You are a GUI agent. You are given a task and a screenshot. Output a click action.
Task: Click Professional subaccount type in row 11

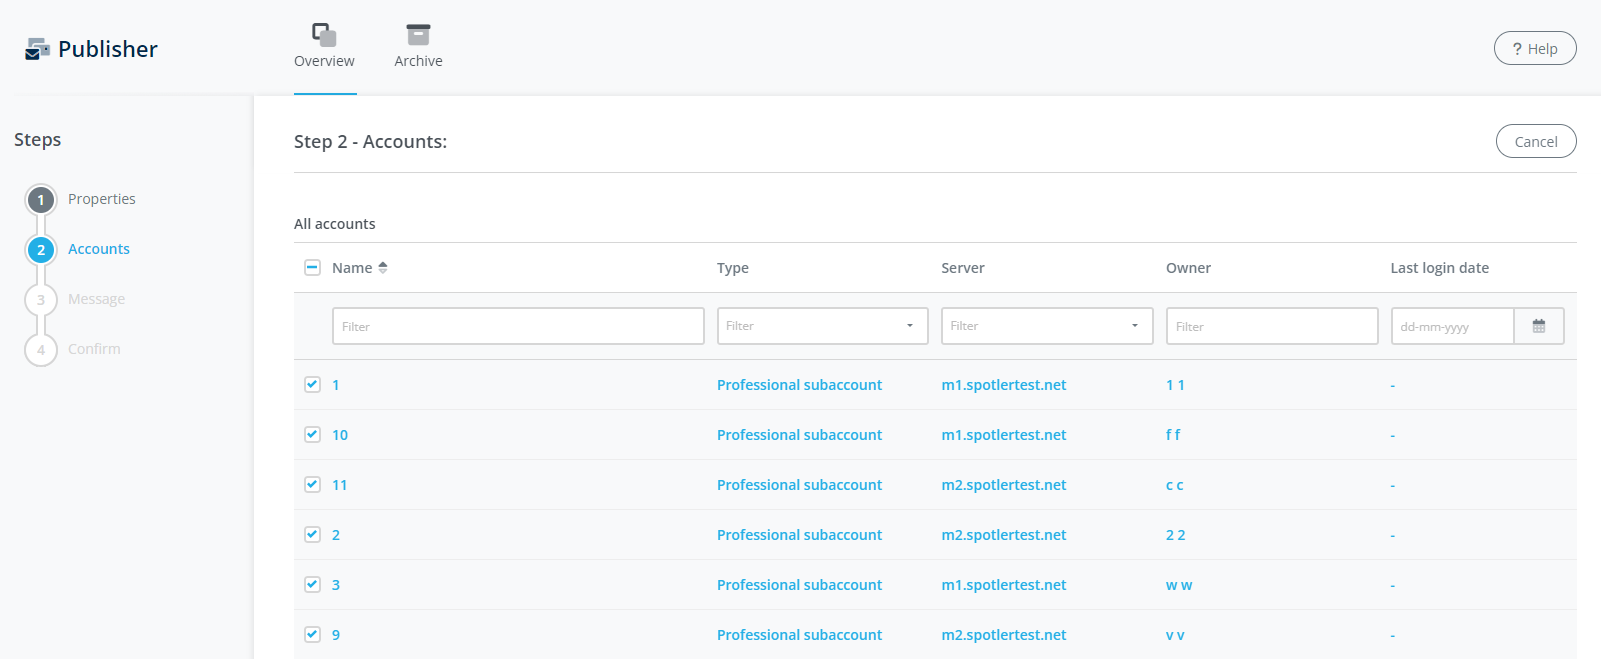(799, 485)
